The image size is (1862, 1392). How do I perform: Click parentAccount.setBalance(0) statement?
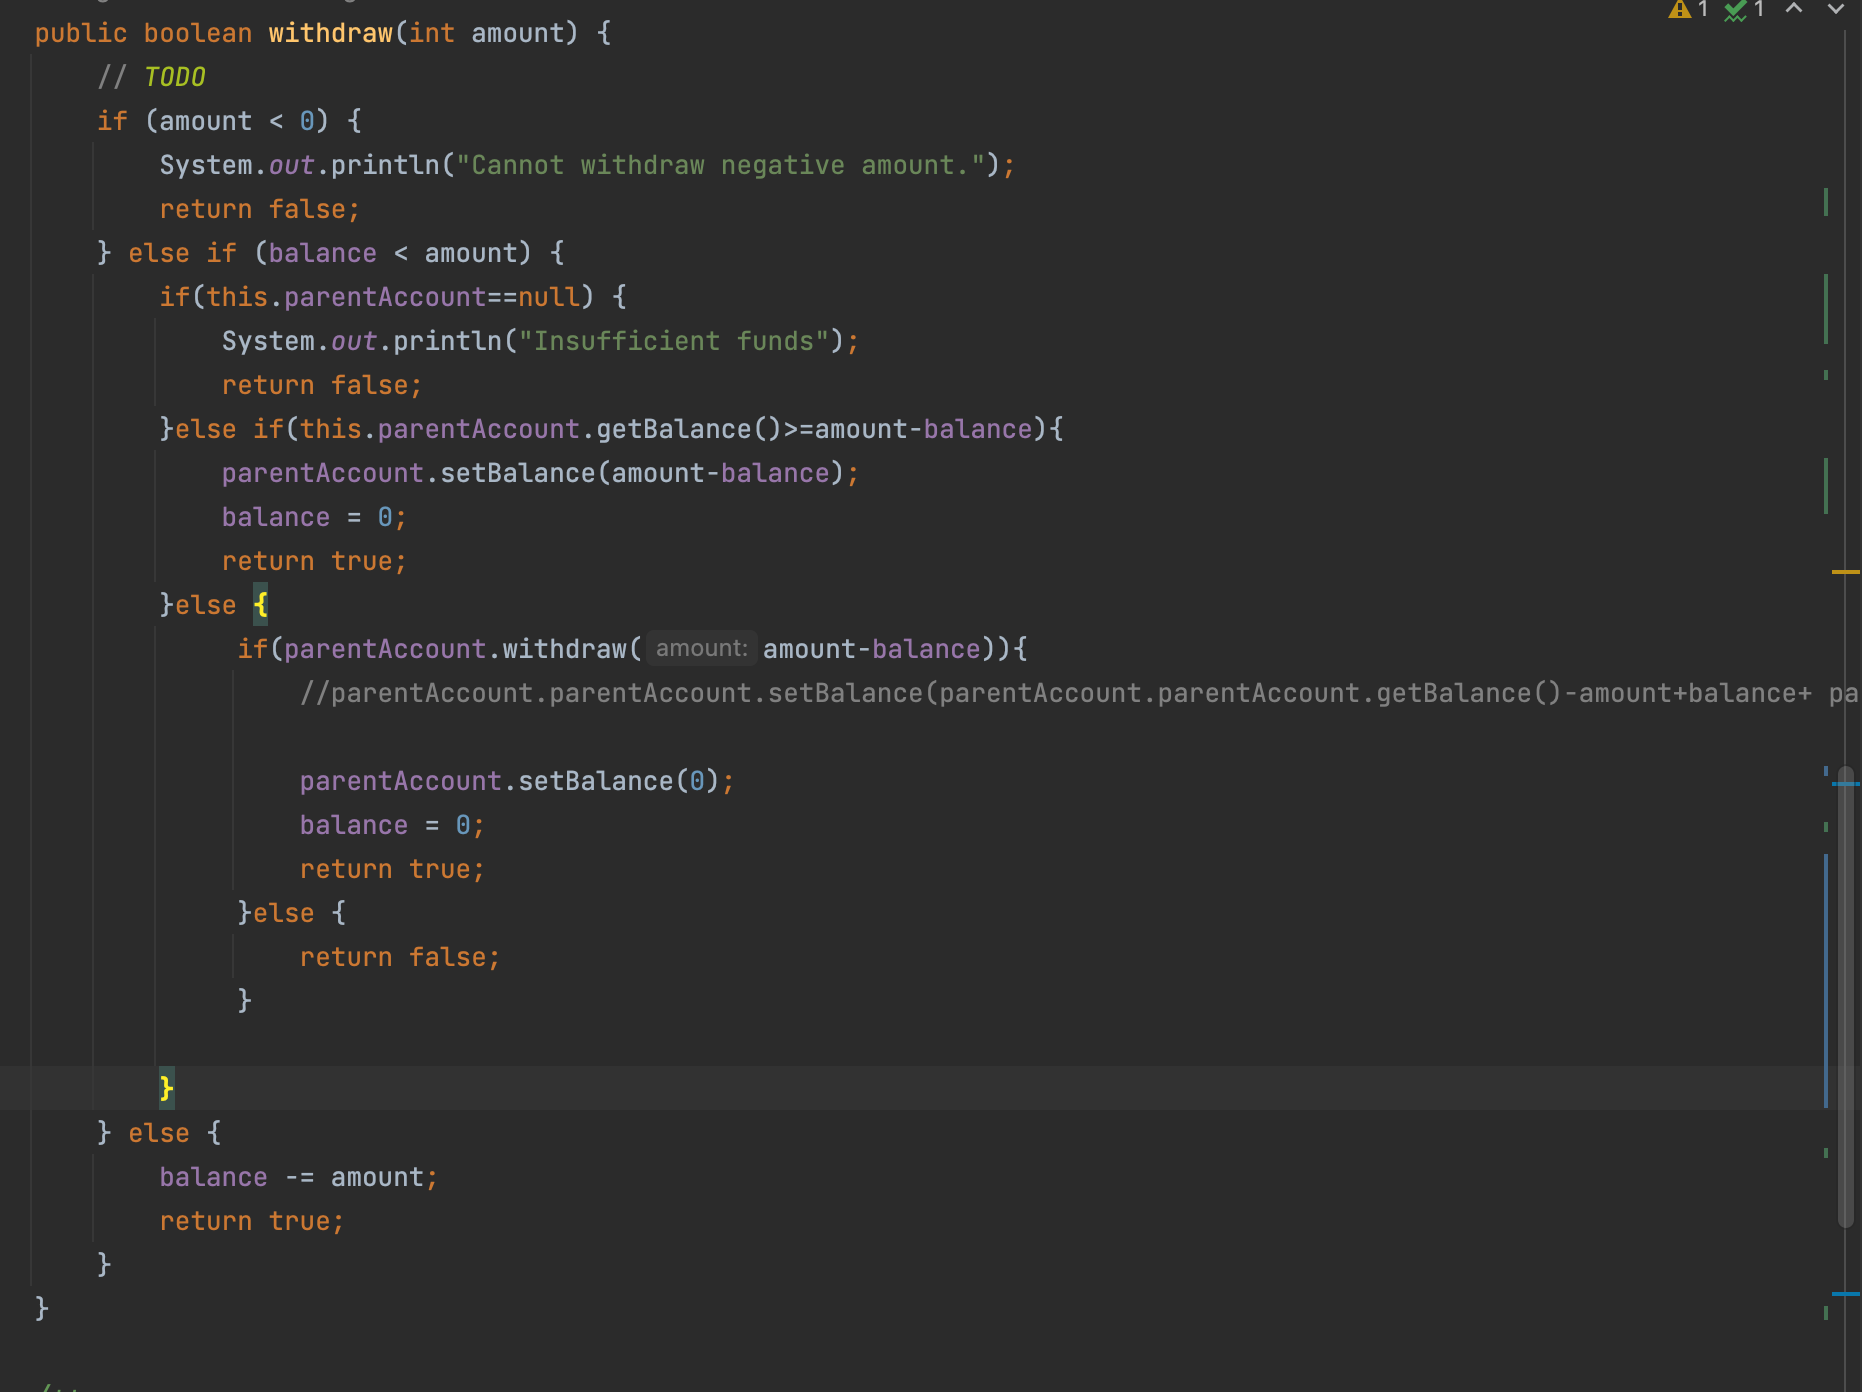(x=516, y=781)
